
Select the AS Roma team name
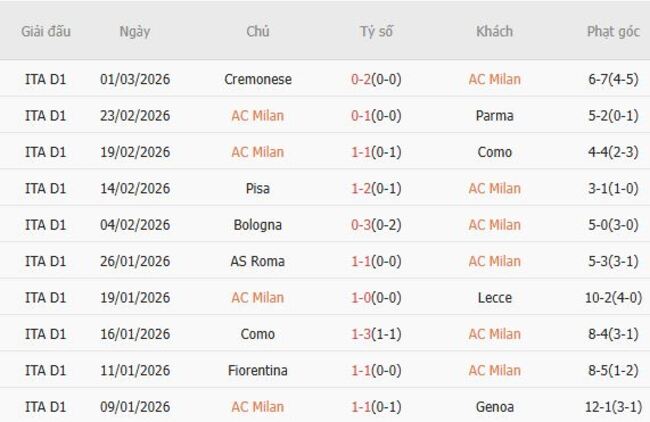coord(258,261)
